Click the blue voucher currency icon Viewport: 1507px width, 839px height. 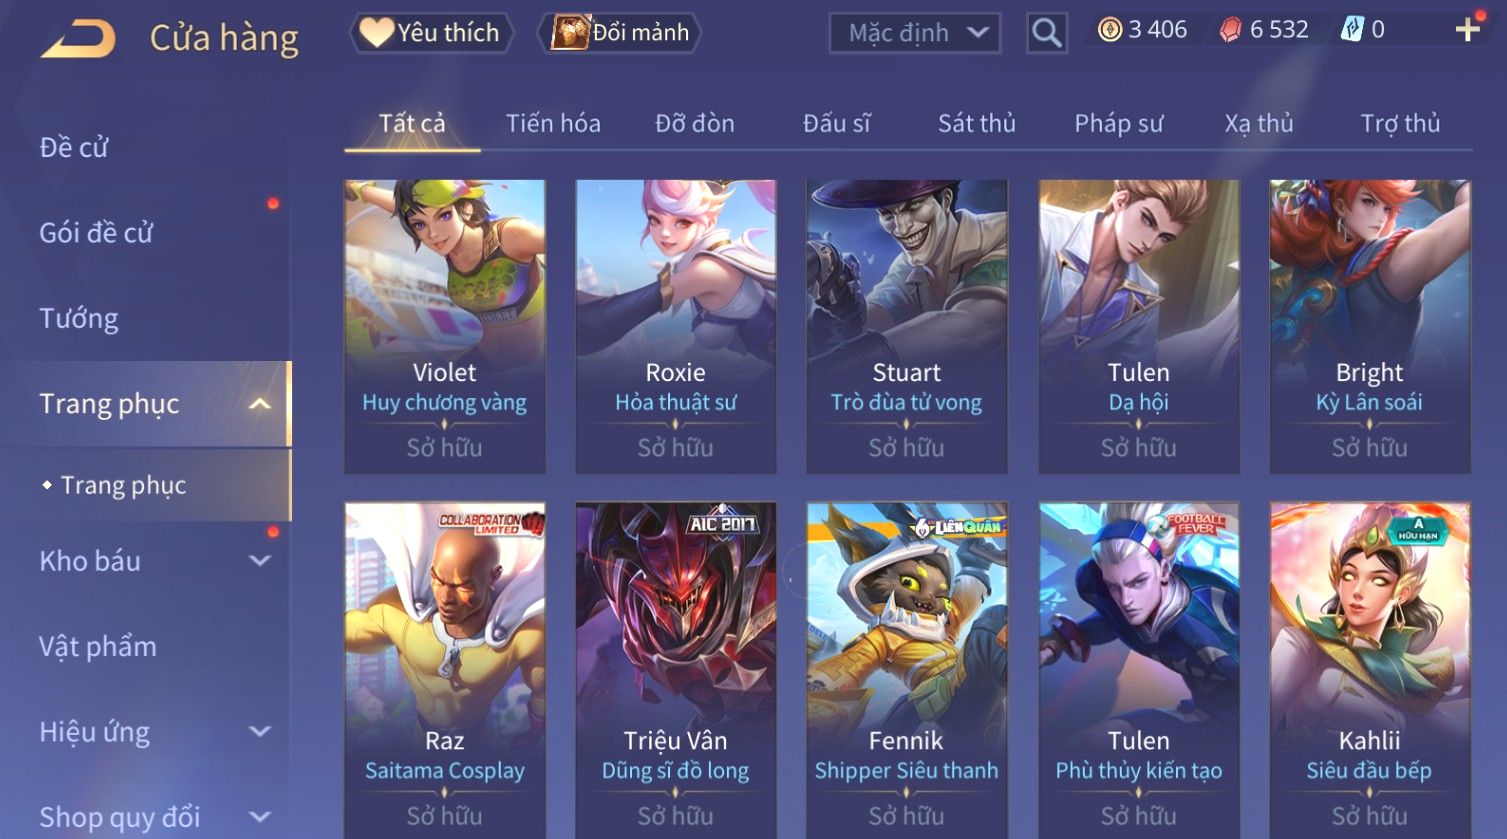[x=1351, y=30]
